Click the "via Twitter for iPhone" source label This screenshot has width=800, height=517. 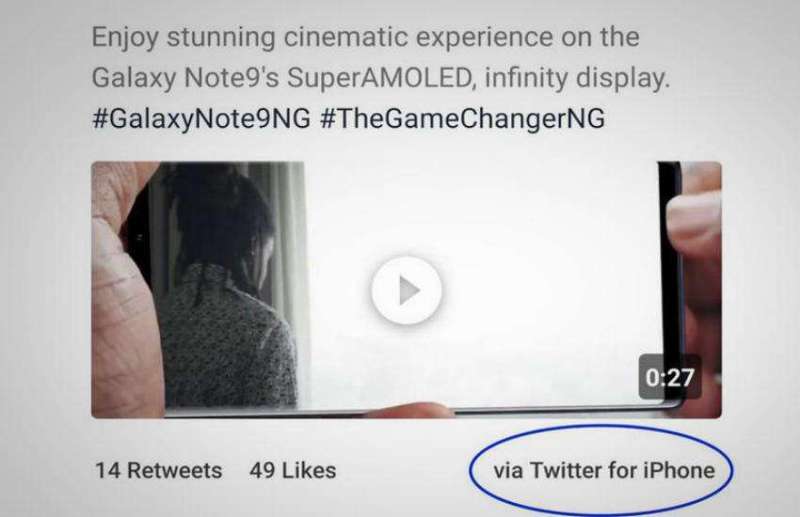[x=604, y=470]
